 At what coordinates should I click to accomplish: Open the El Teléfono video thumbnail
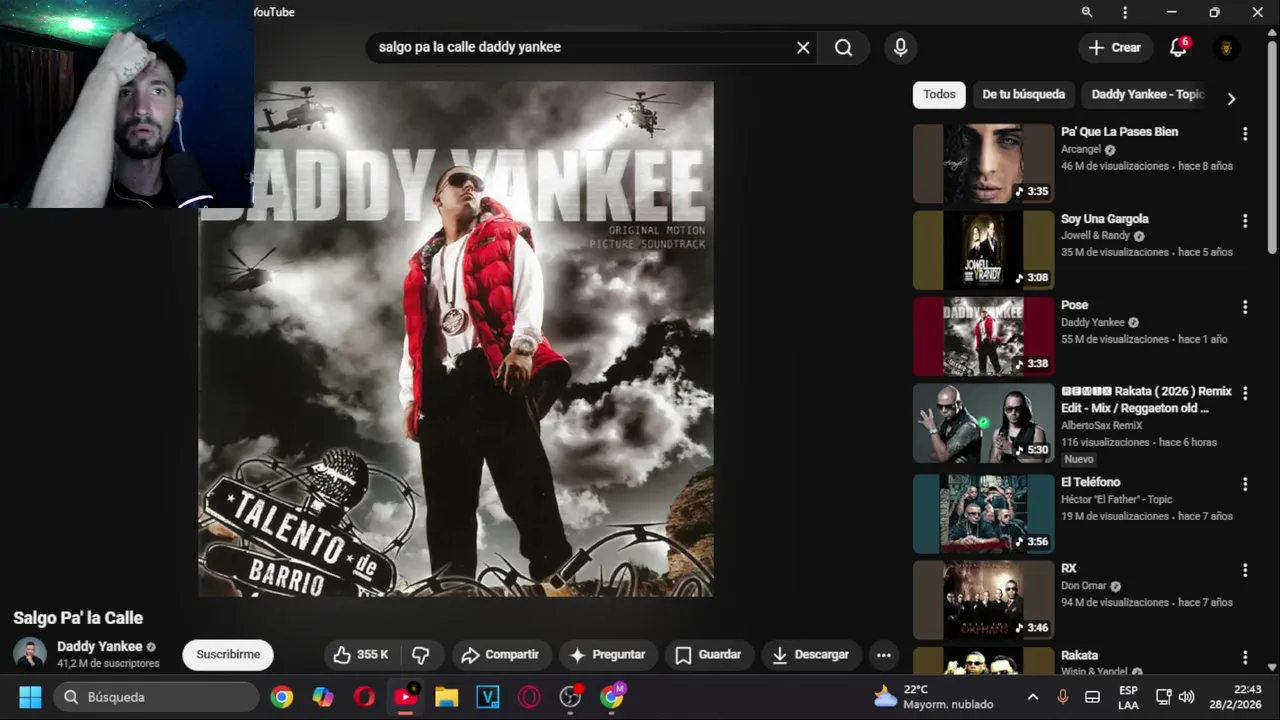[x=983, y=514]
